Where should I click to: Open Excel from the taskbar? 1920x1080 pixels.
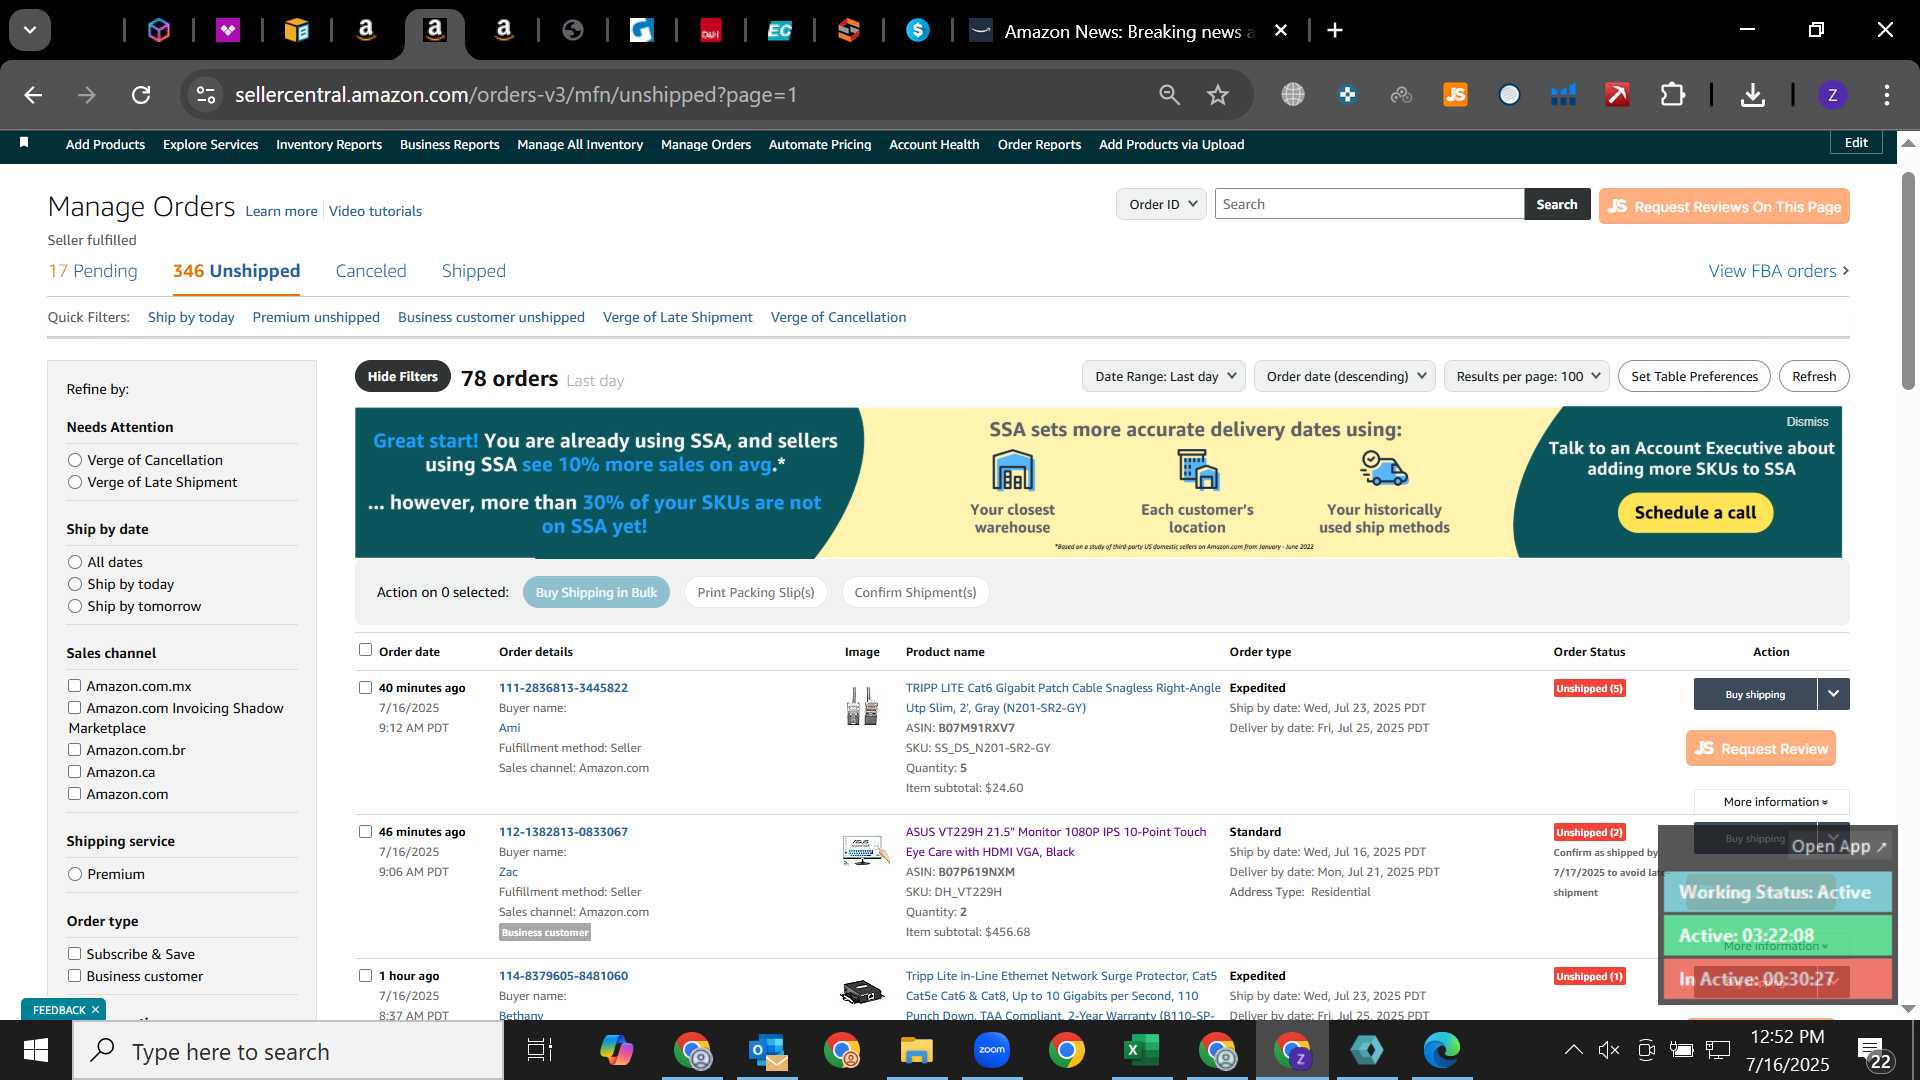click(x=1141, y=1050)
